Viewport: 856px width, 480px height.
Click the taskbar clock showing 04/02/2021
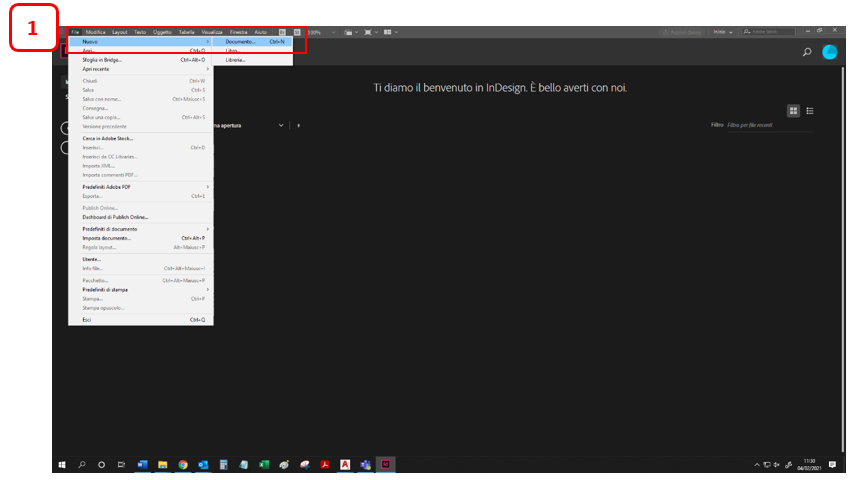tap(809, 465)
